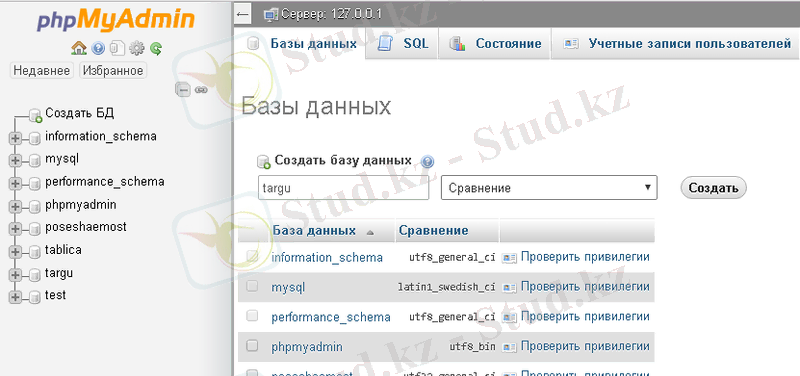Viewport: 800px width, 376px height.
Task: Expand the targu tree node
Action: (15, 274)
